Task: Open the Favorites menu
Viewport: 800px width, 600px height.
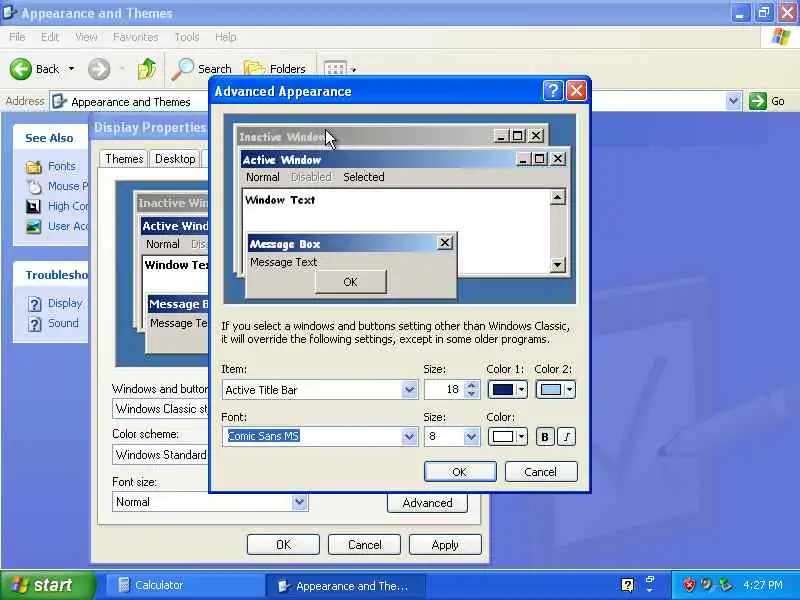Action: (x=135, y=37)
